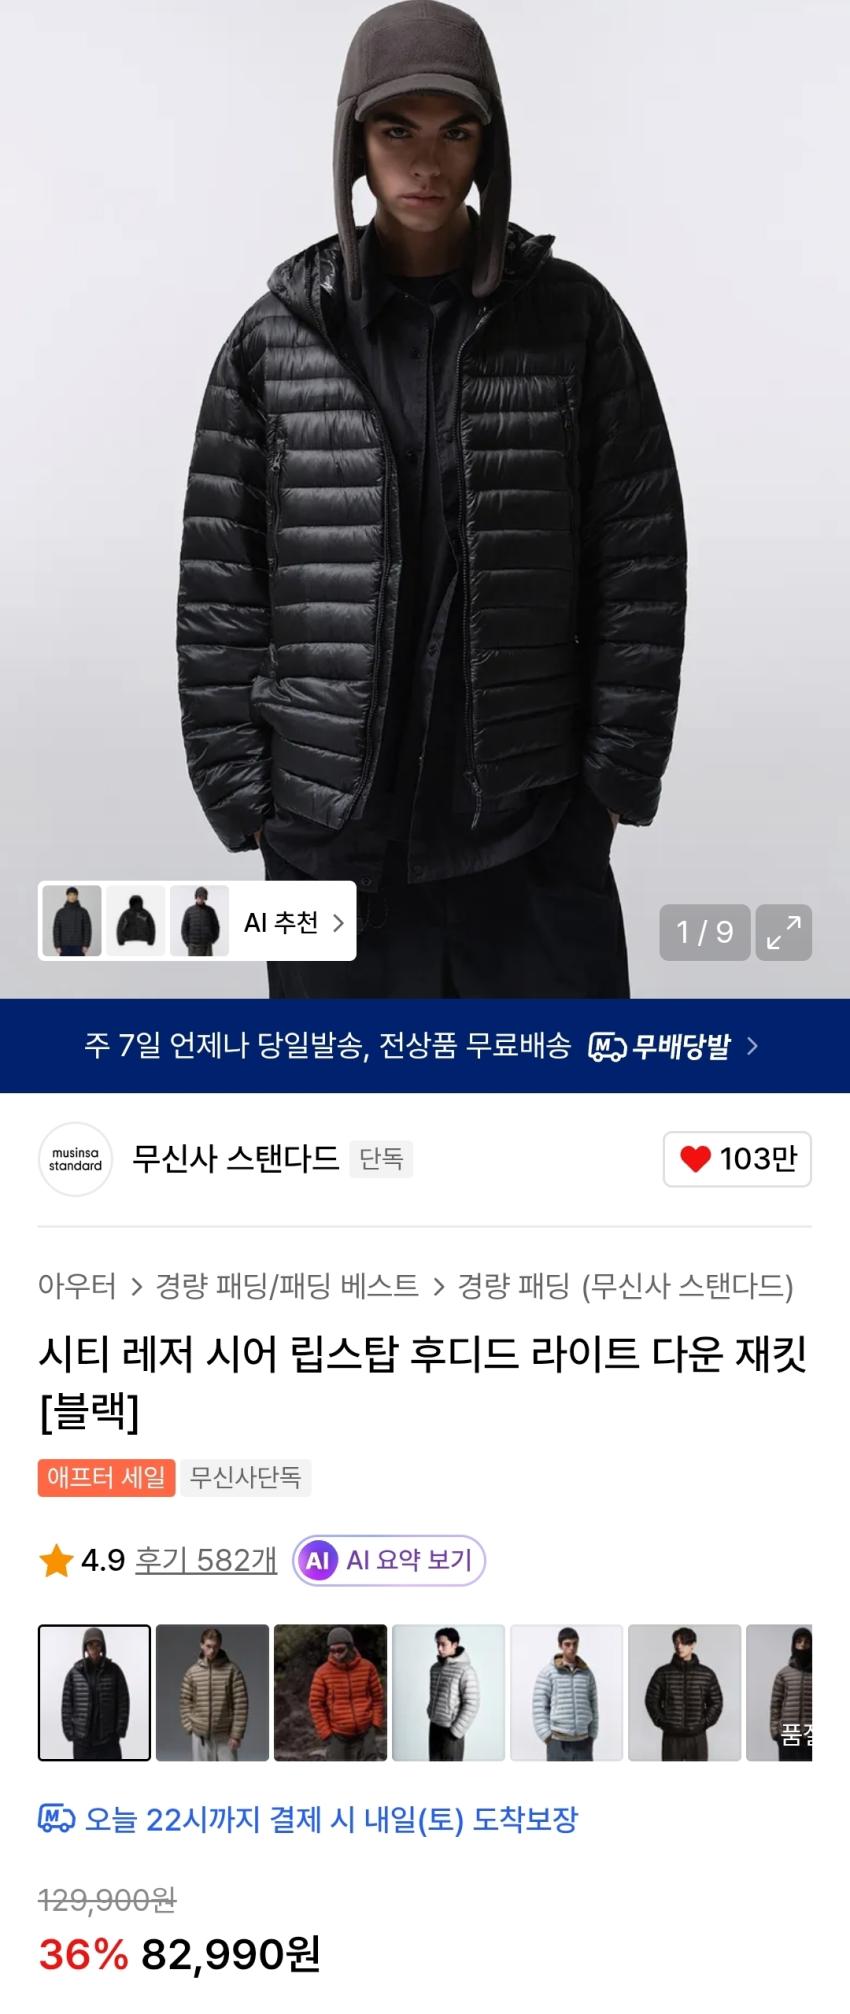Tap the 무신사단독 tag
850x2014 pixels.
point(246,1477)
